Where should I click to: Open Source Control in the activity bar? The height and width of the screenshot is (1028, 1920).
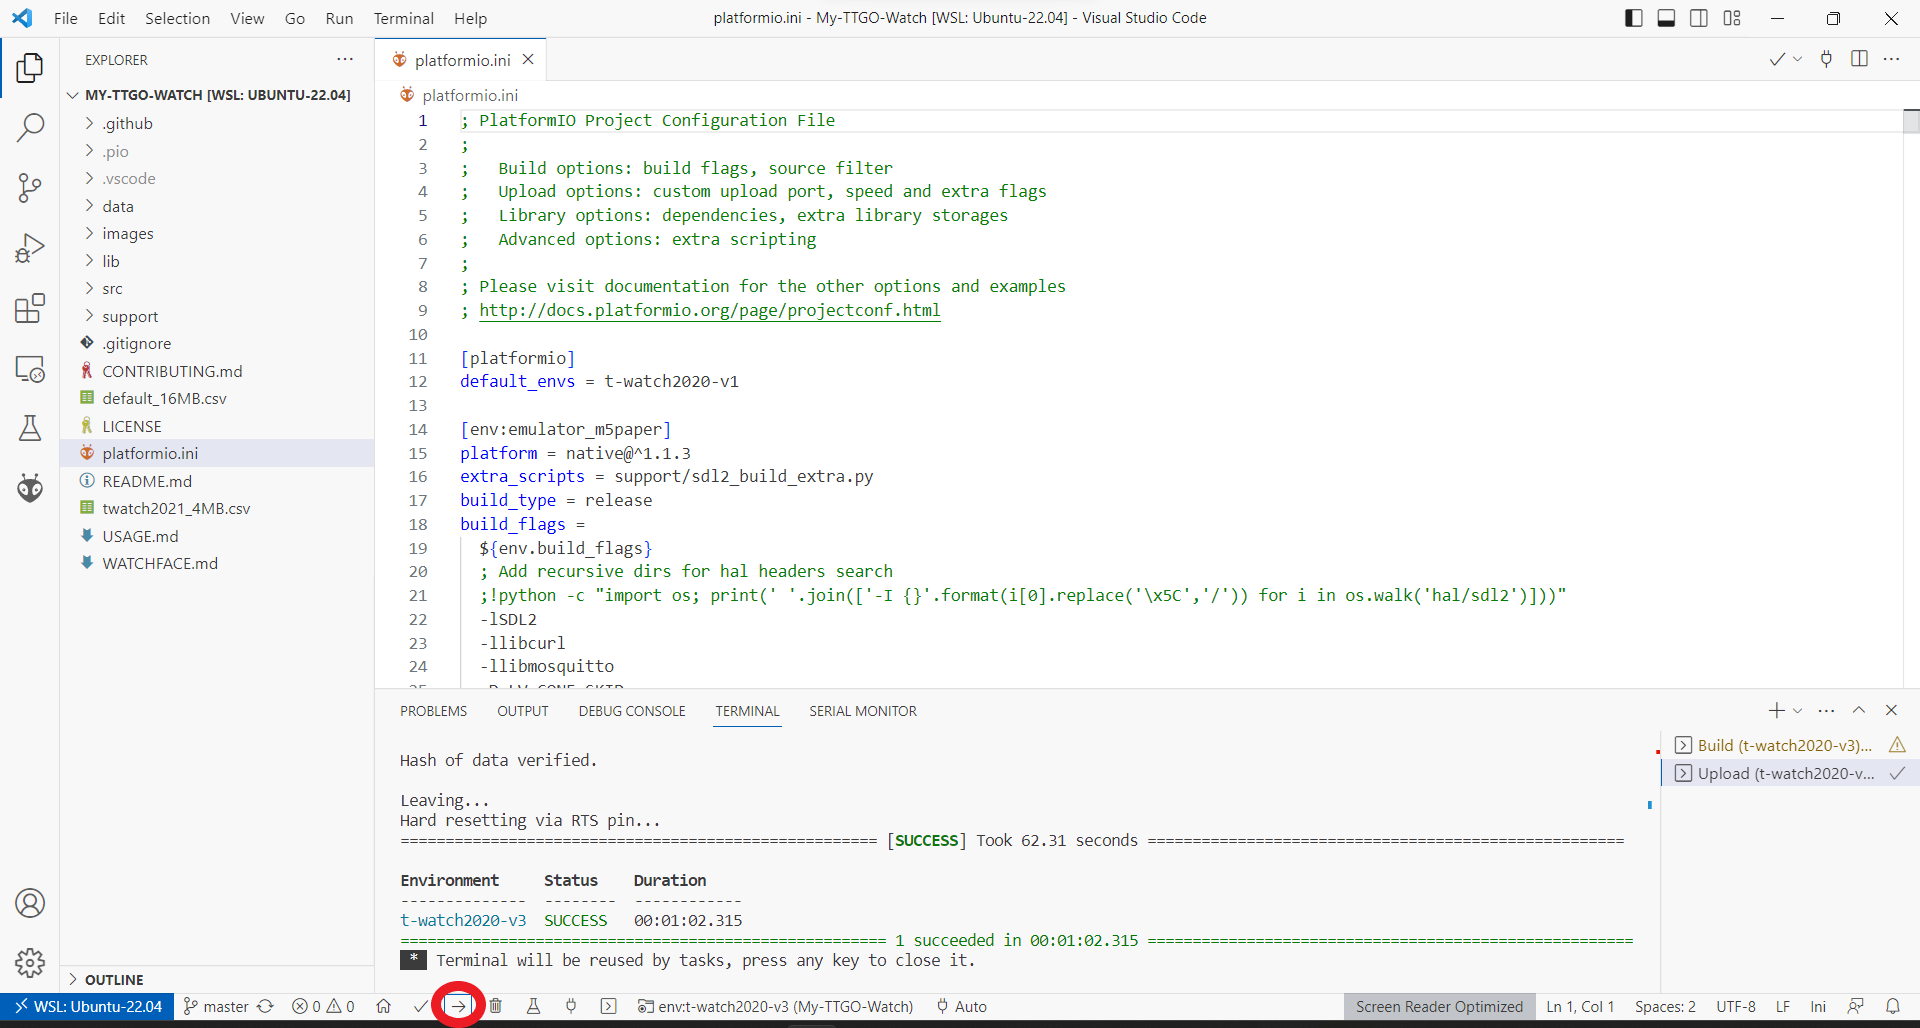(30, 188)
